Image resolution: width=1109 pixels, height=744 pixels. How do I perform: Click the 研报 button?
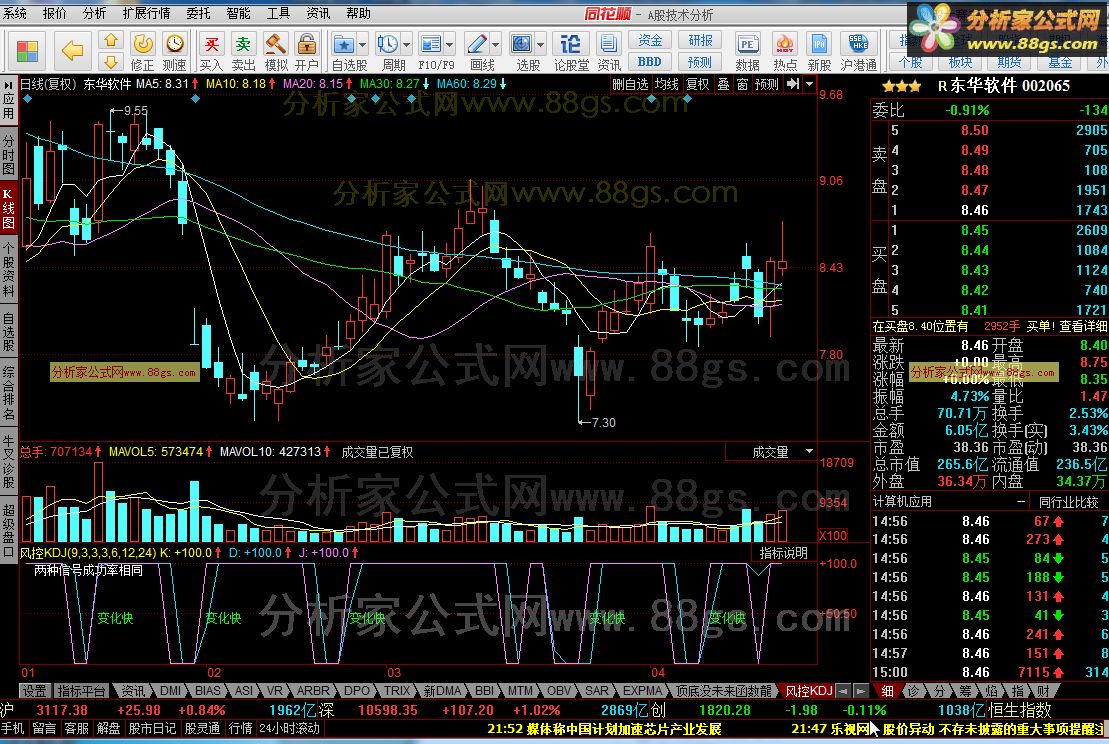tap(700, 40)
